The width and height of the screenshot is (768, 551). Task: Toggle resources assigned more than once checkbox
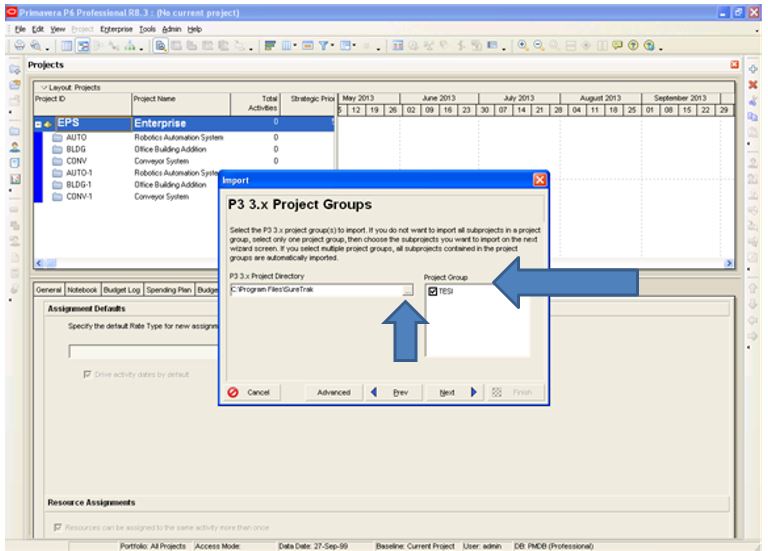pyautogui.click(x=56, y=527)
